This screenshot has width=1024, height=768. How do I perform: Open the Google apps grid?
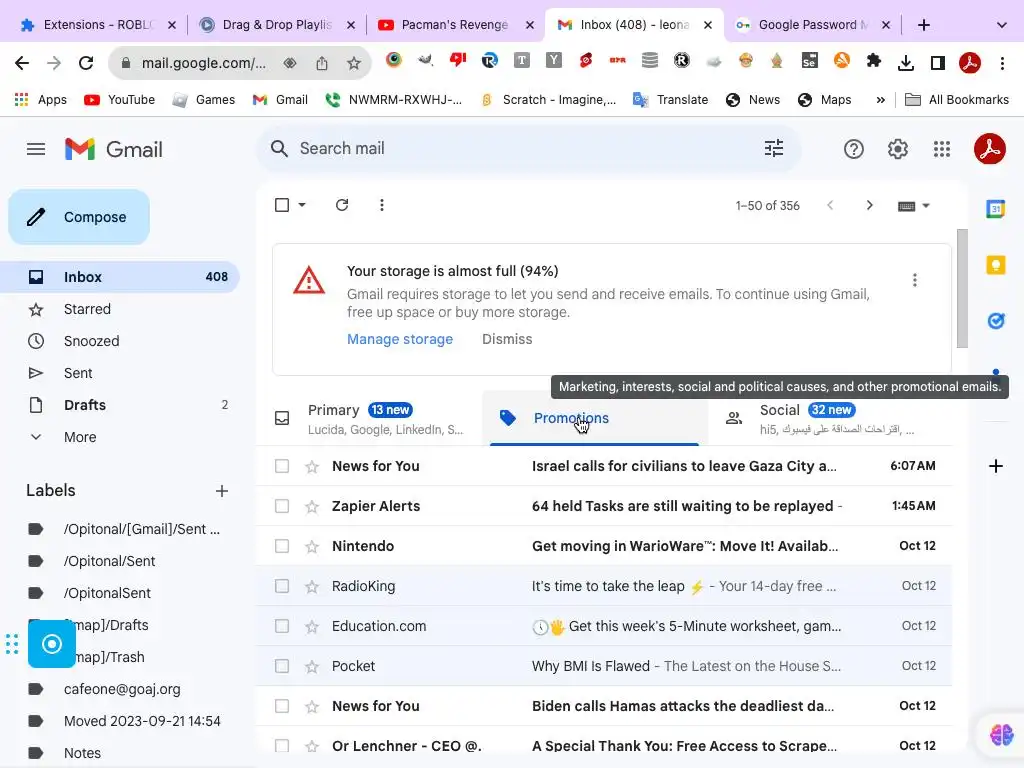(942, 149)
